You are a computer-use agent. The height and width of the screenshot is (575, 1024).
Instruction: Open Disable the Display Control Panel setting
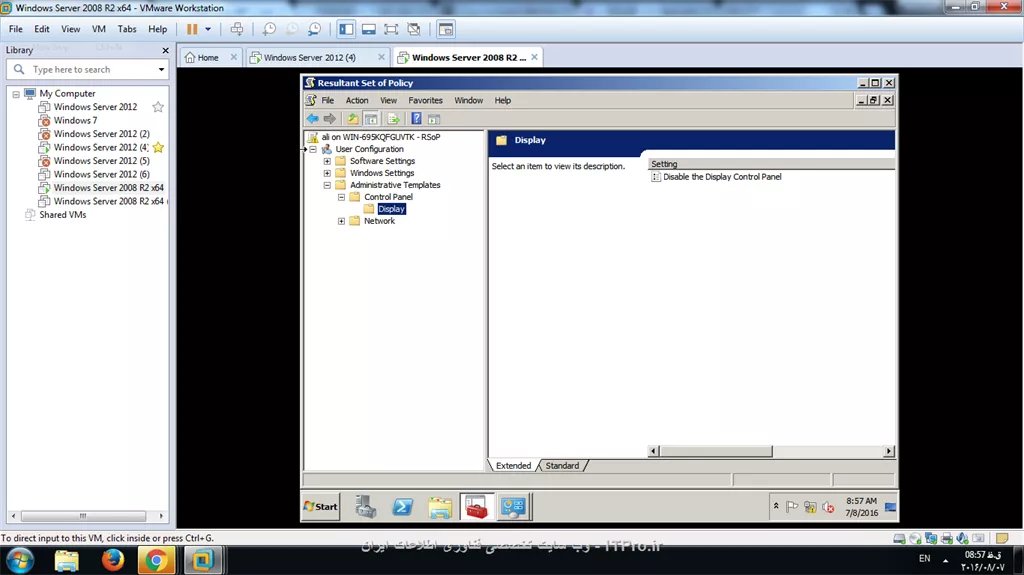pyautogui.click(x=722, y=176)
